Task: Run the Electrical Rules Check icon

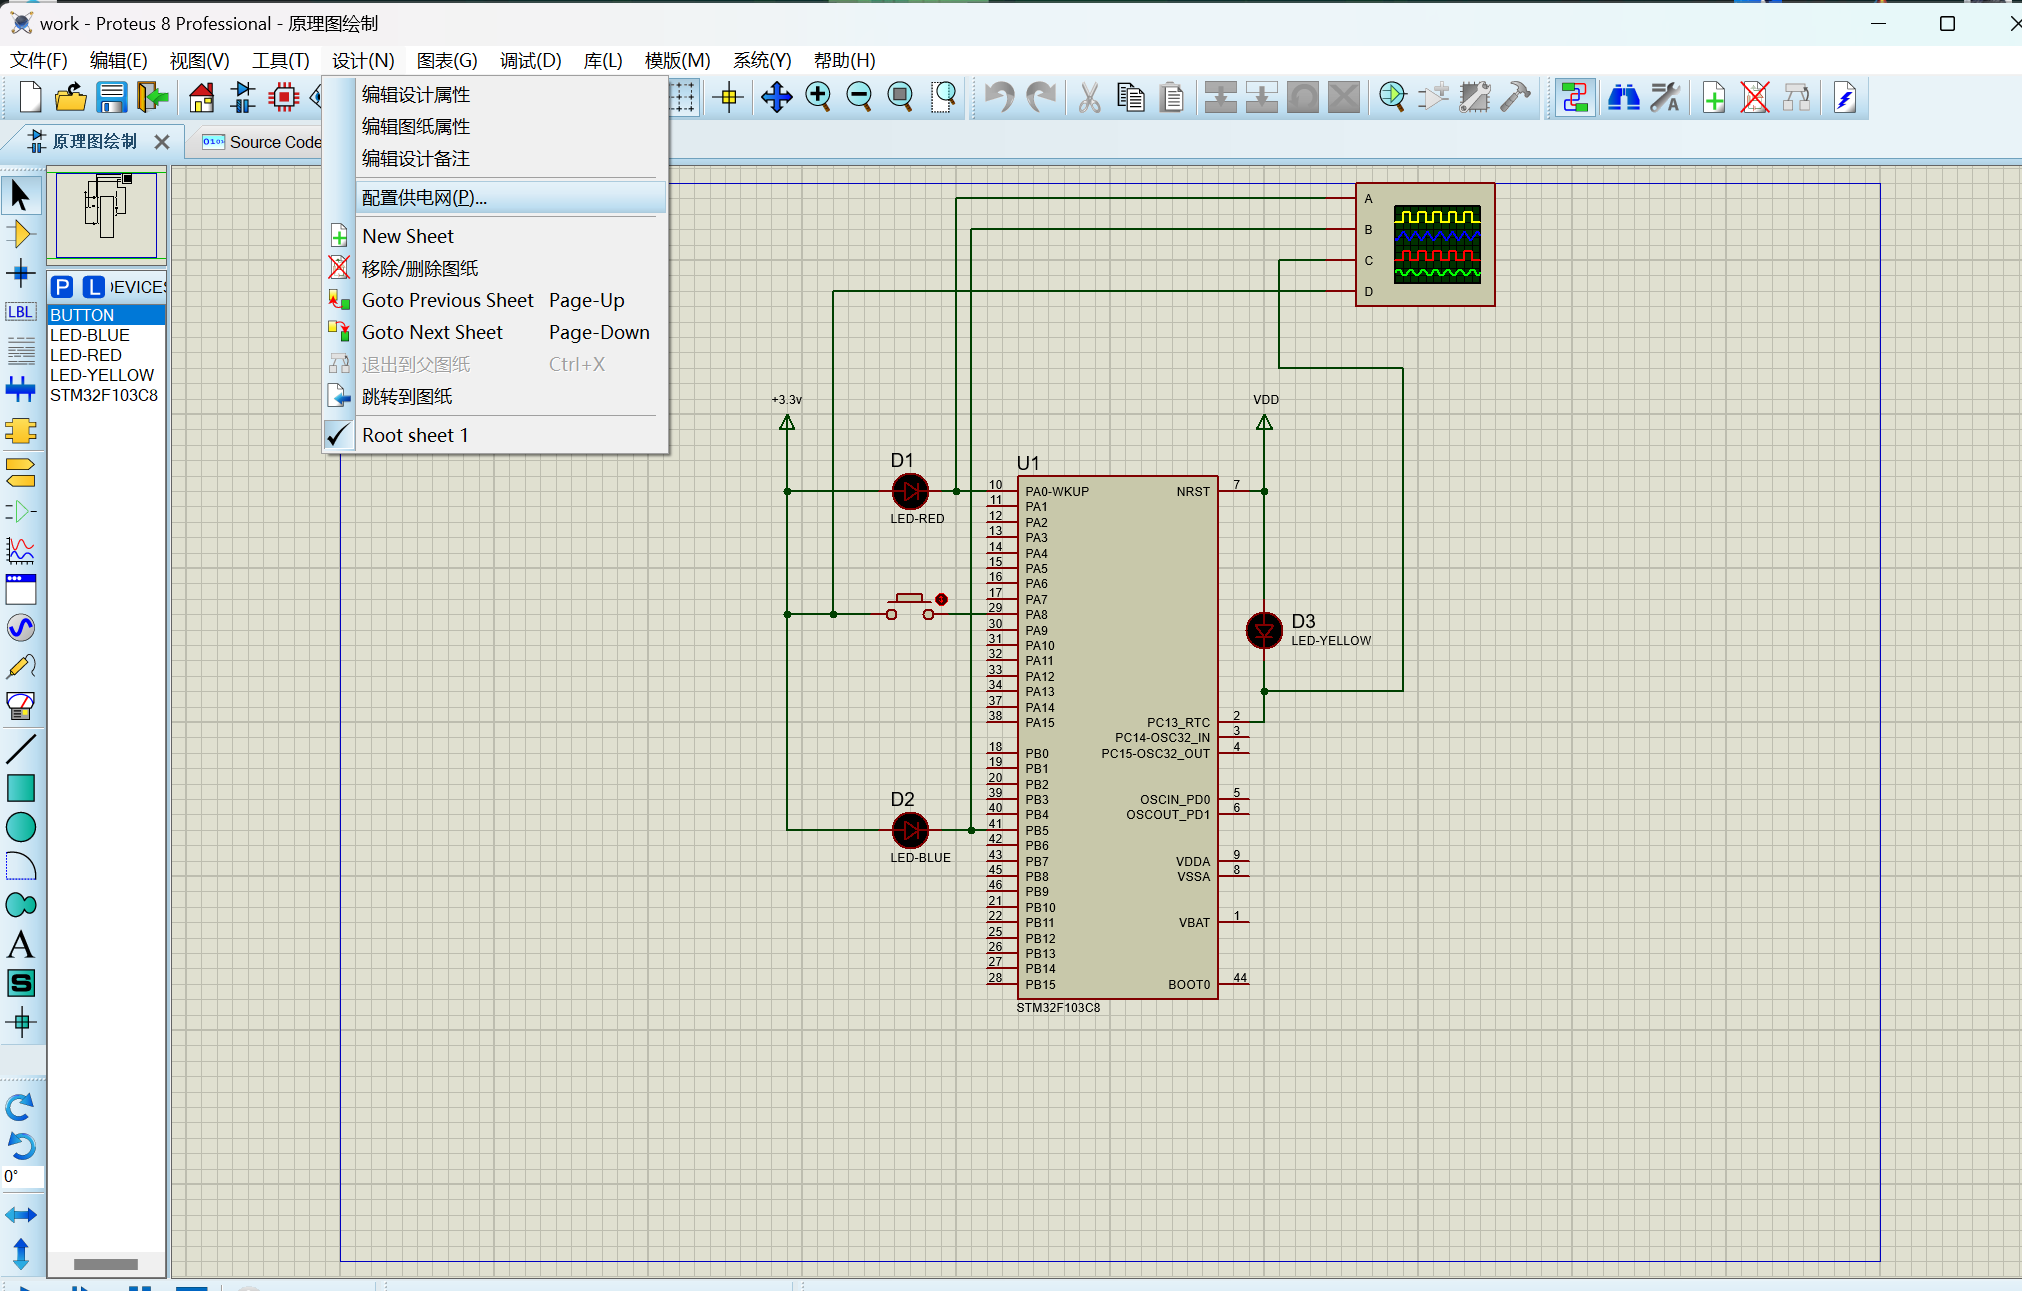Action: click(x=1844, y=97)
